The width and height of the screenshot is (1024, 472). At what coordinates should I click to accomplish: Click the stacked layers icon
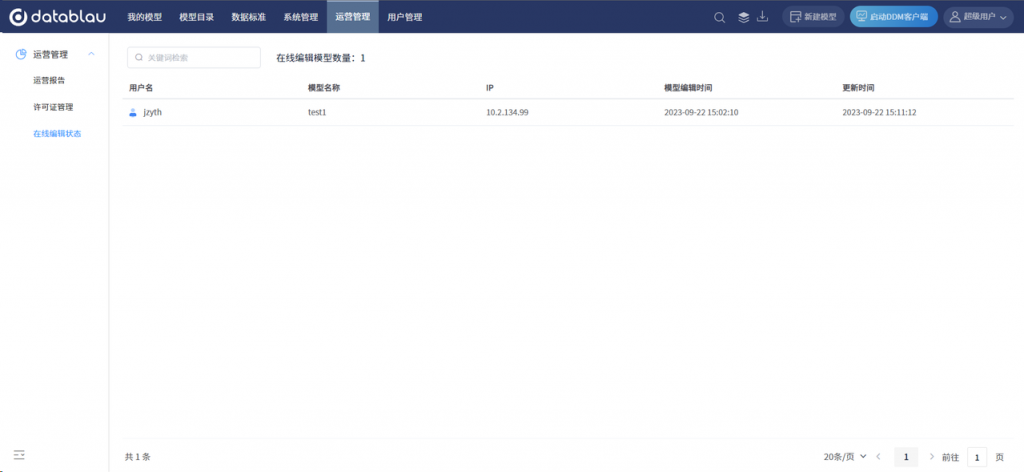pos(743,18)
